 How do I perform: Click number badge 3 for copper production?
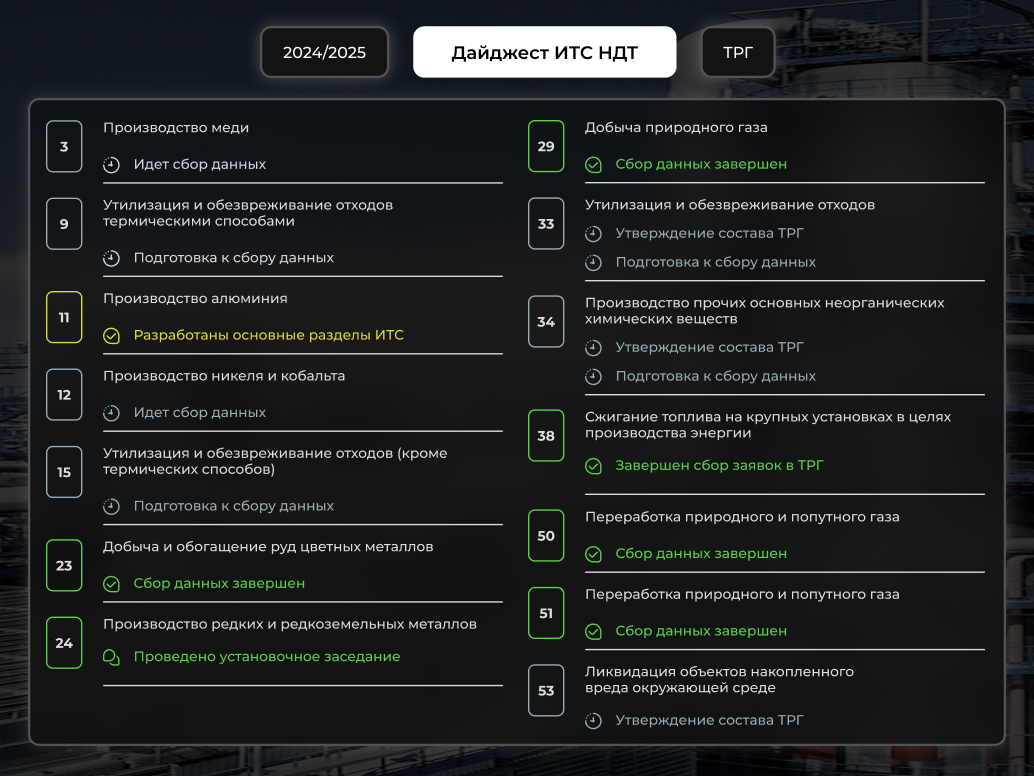[x=64, y=146]
